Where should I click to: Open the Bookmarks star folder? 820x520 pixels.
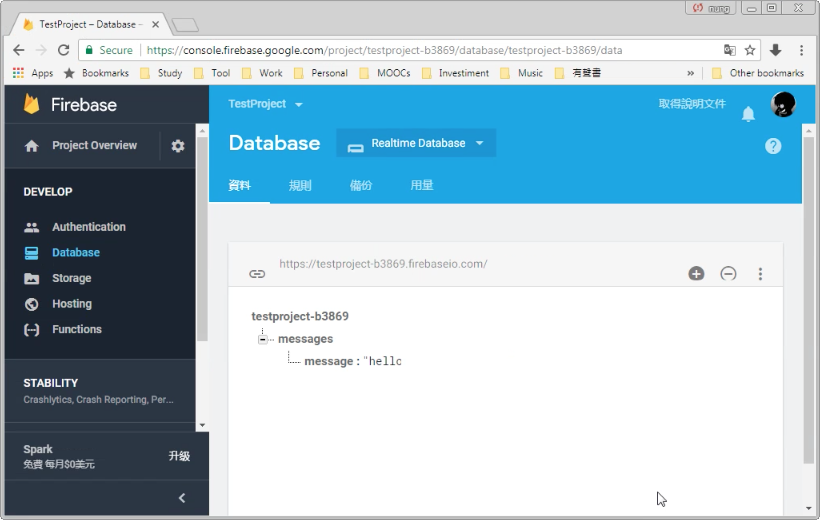coord(96,73)
